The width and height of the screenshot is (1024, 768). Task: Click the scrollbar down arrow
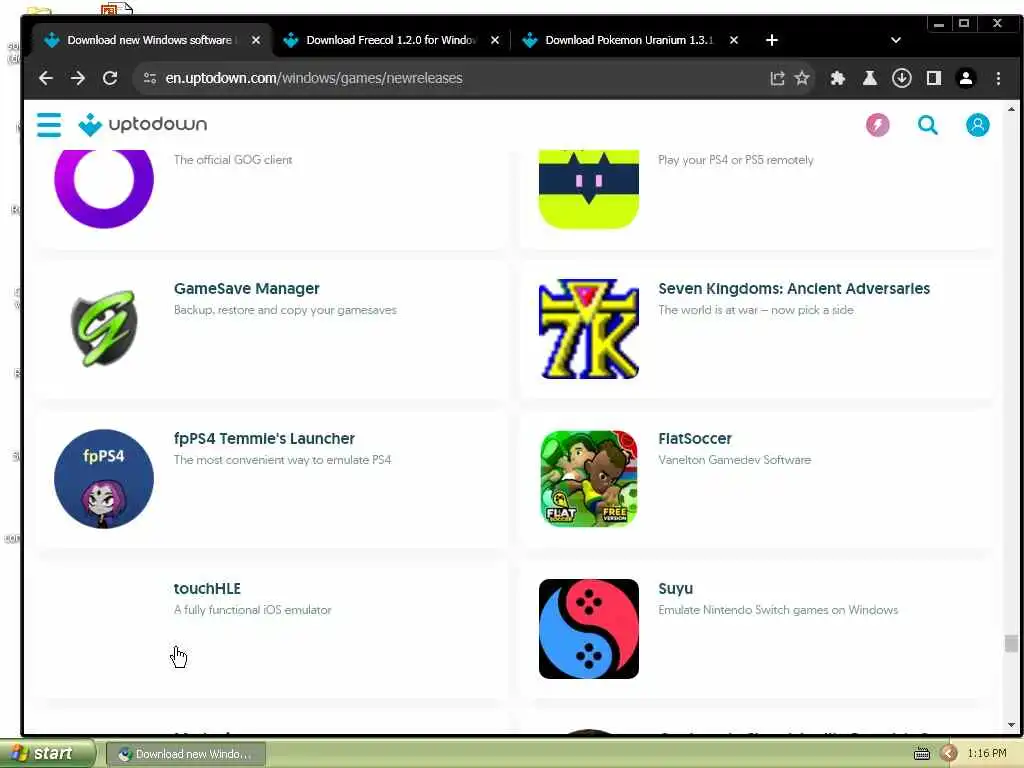tap(1011, 725)
